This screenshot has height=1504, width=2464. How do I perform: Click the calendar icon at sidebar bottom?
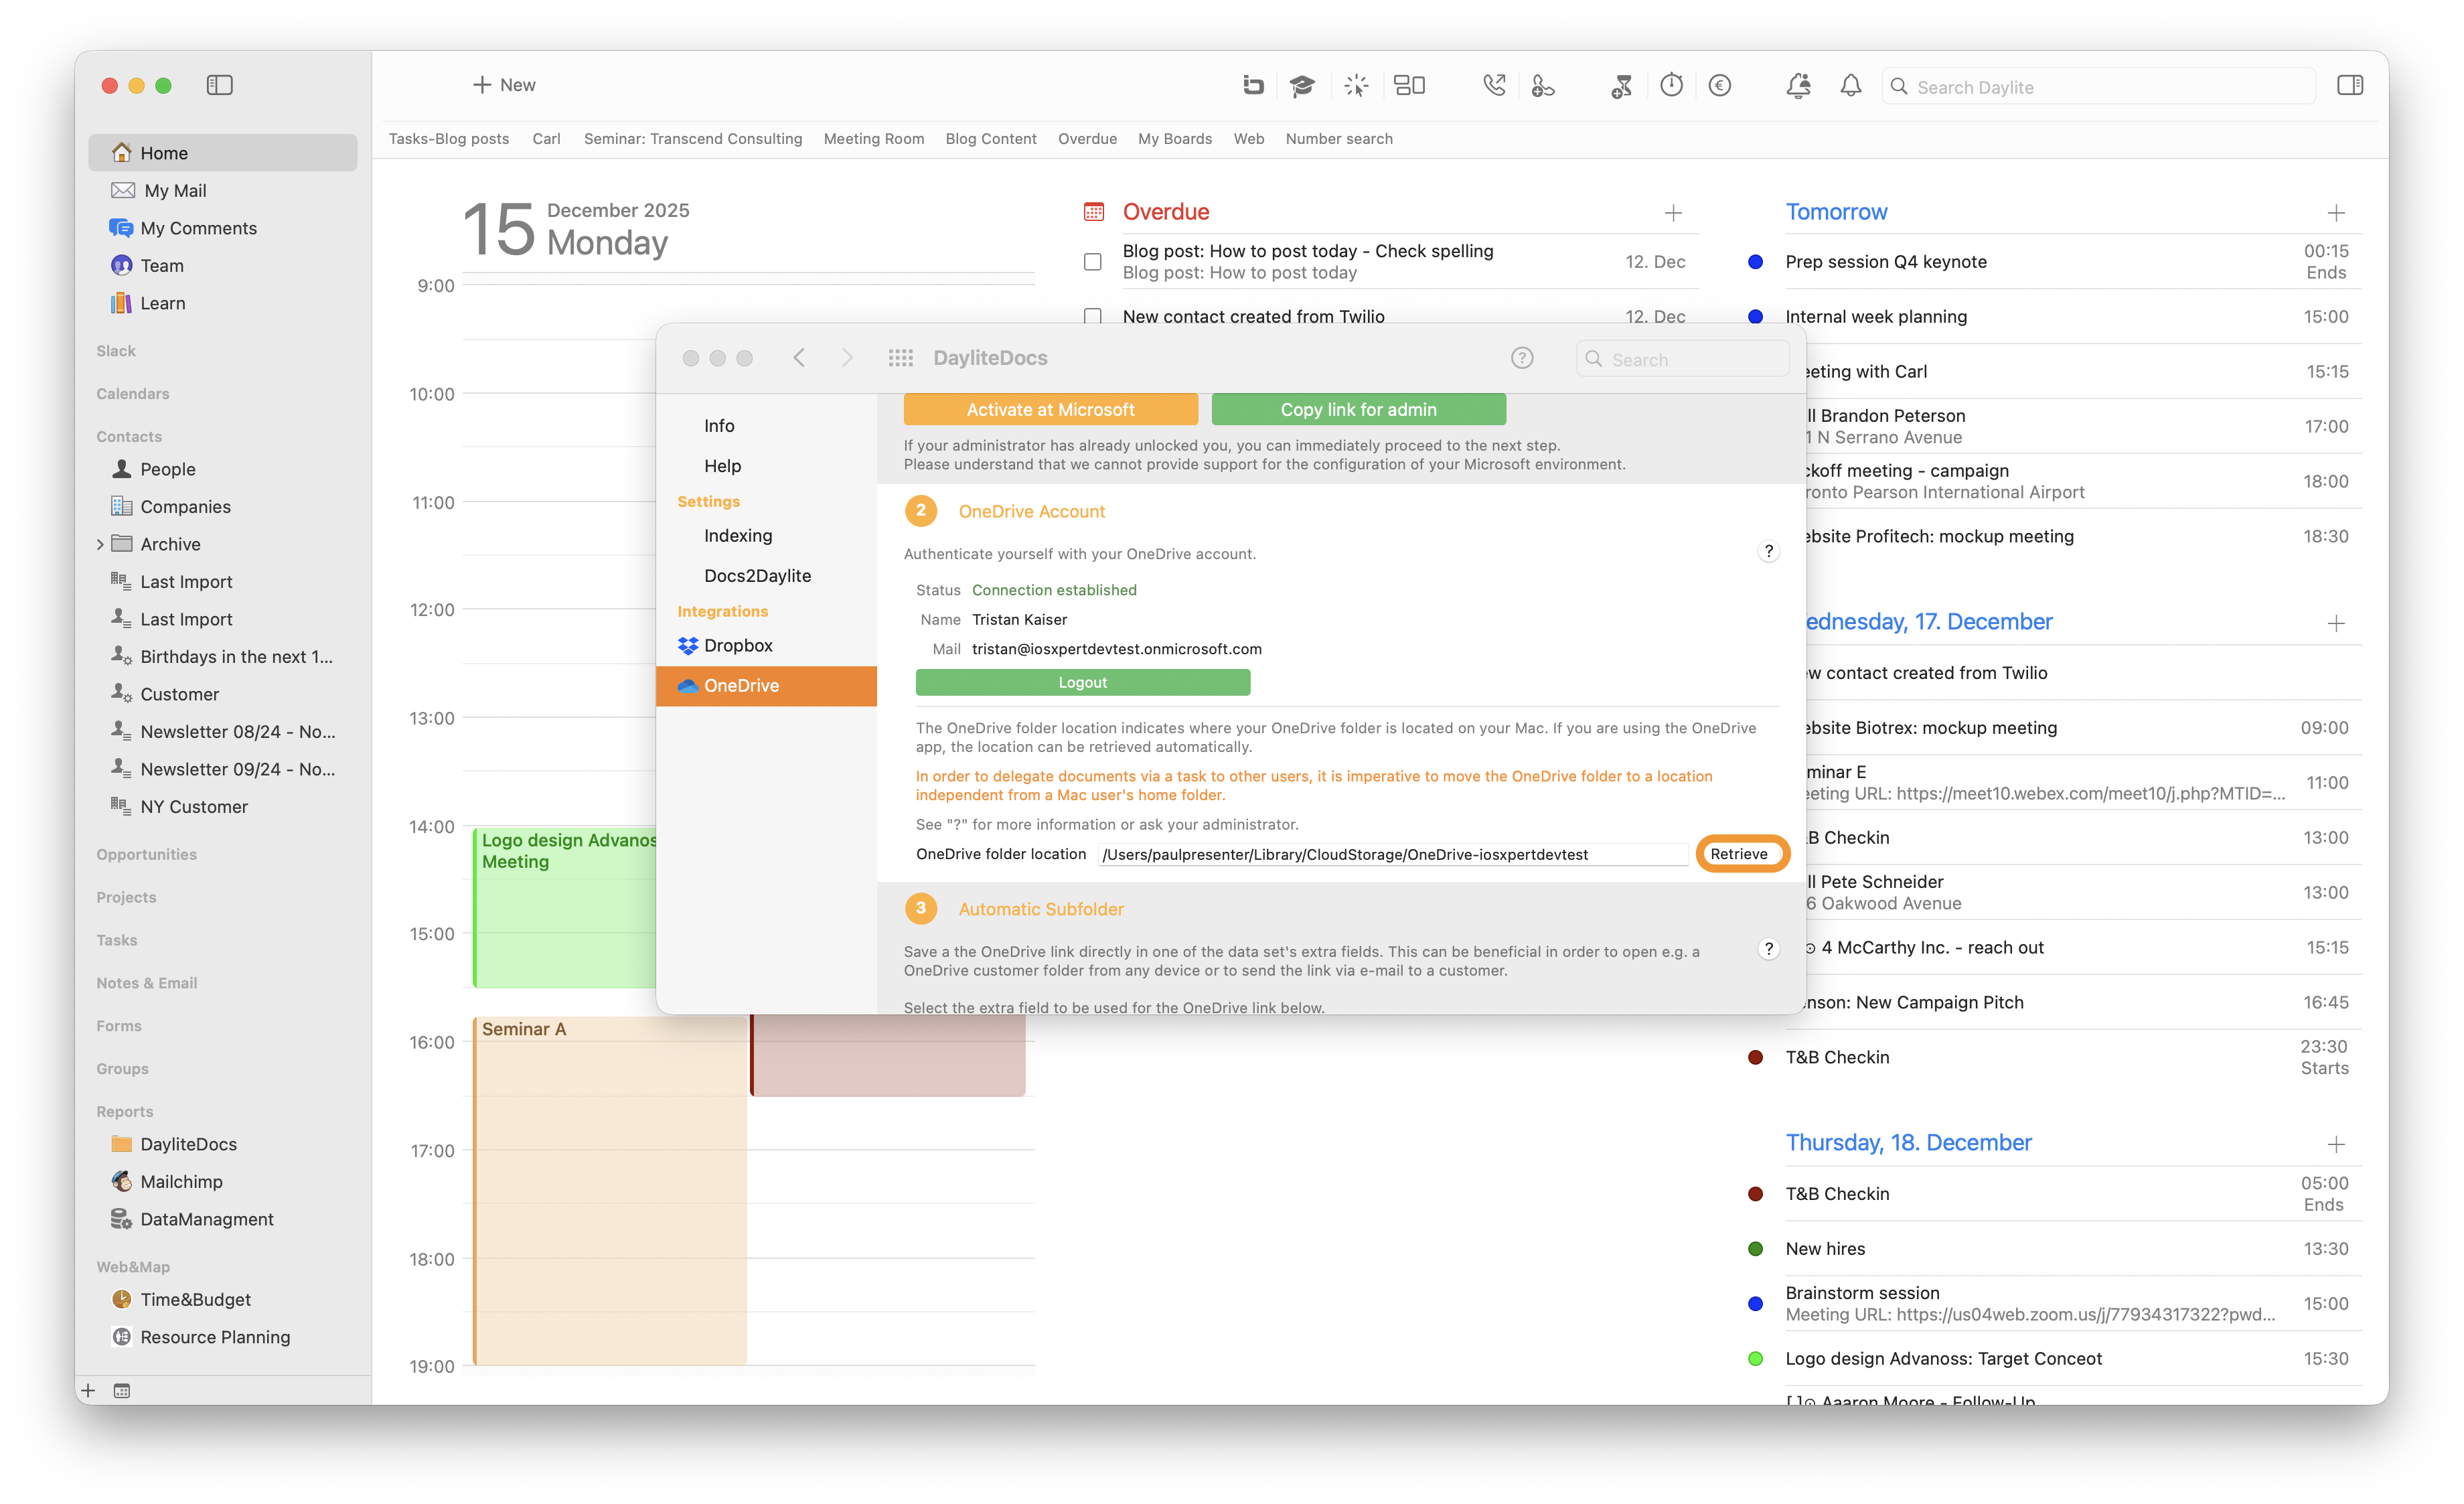click(x=122, y=1391)
